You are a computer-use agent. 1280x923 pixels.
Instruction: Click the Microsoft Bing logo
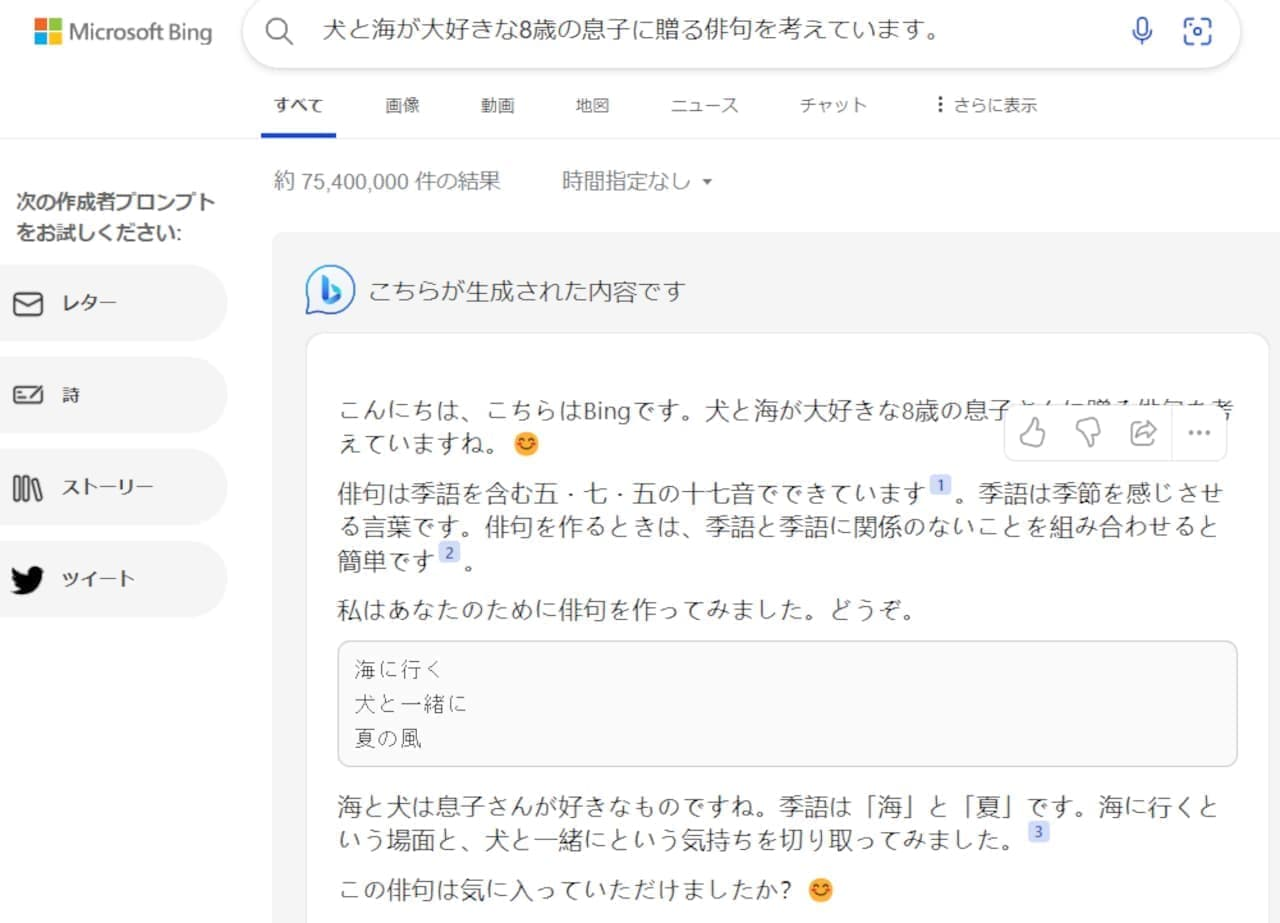[123, 32]
